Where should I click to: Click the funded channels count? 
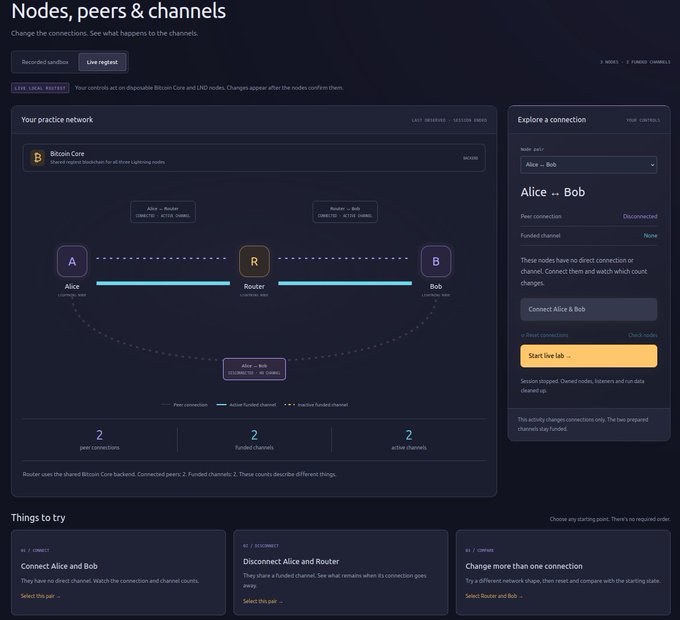tap(255, 435)
